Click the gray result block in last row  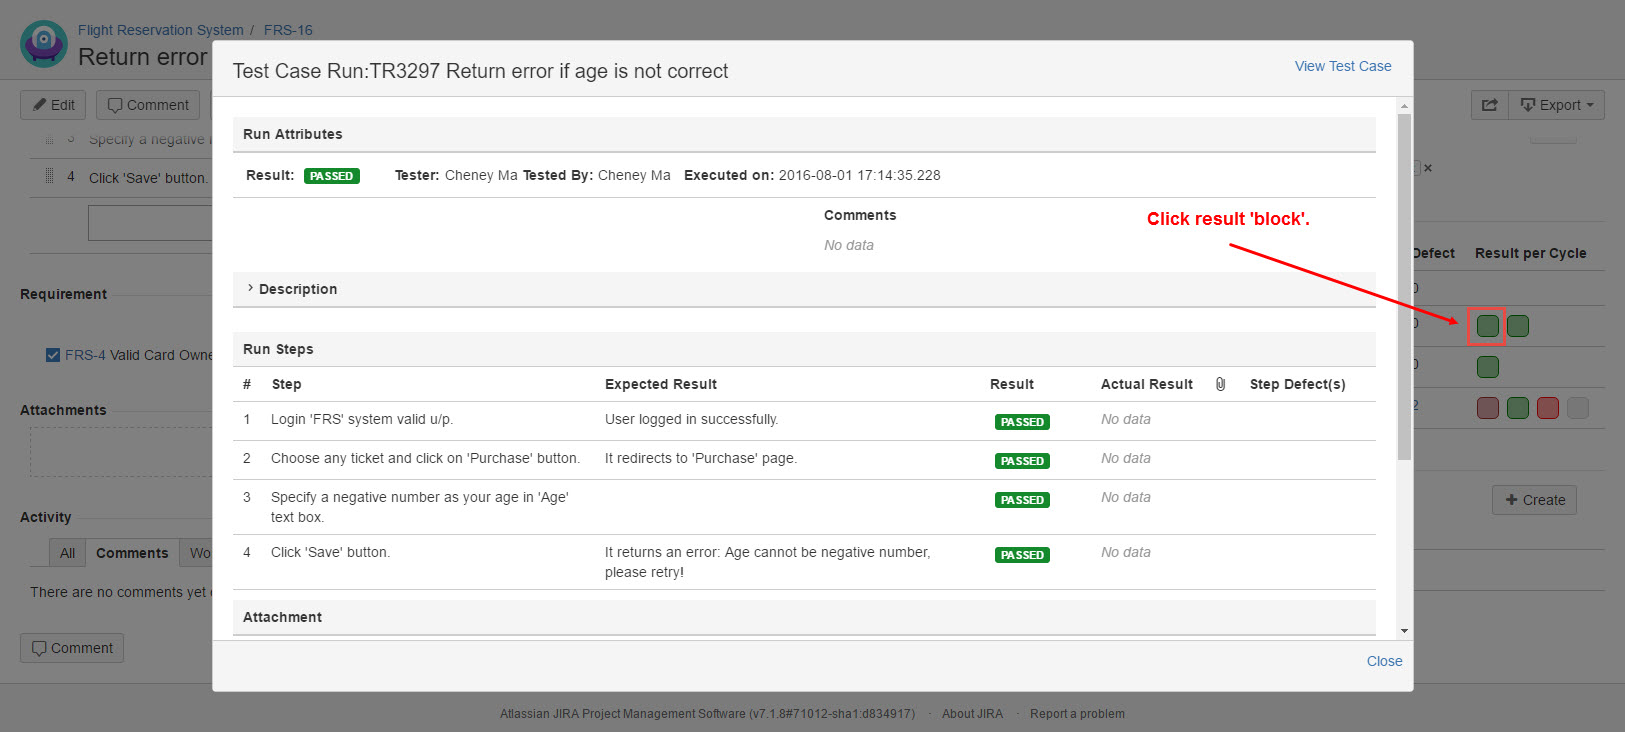[1577, 408]
